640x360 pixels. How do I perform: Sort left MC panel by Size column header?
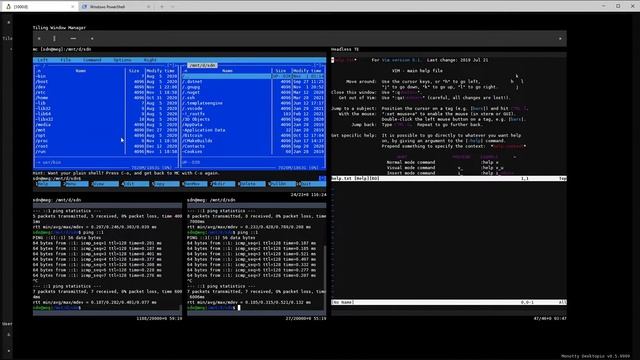[x=134, y=71]
